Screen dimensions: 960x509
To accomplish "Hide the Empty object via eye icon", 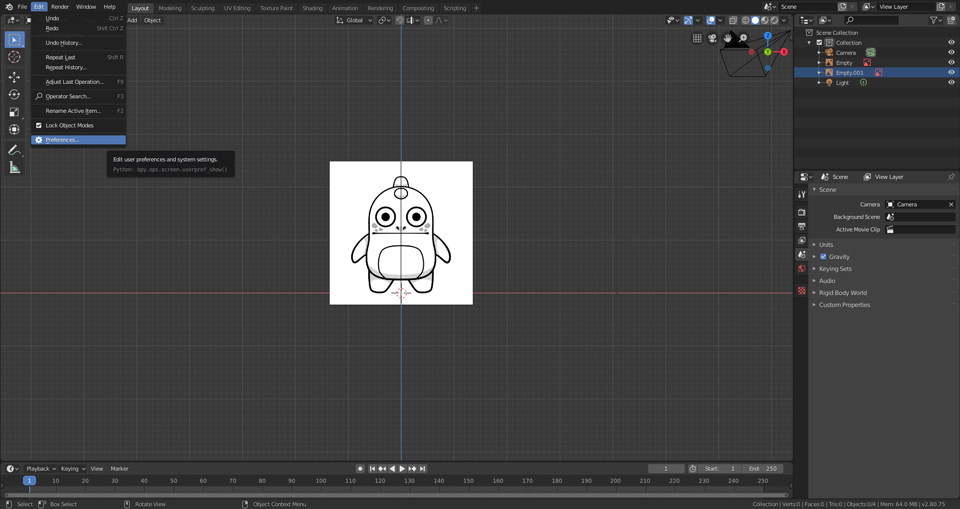I will click(951, 62).
